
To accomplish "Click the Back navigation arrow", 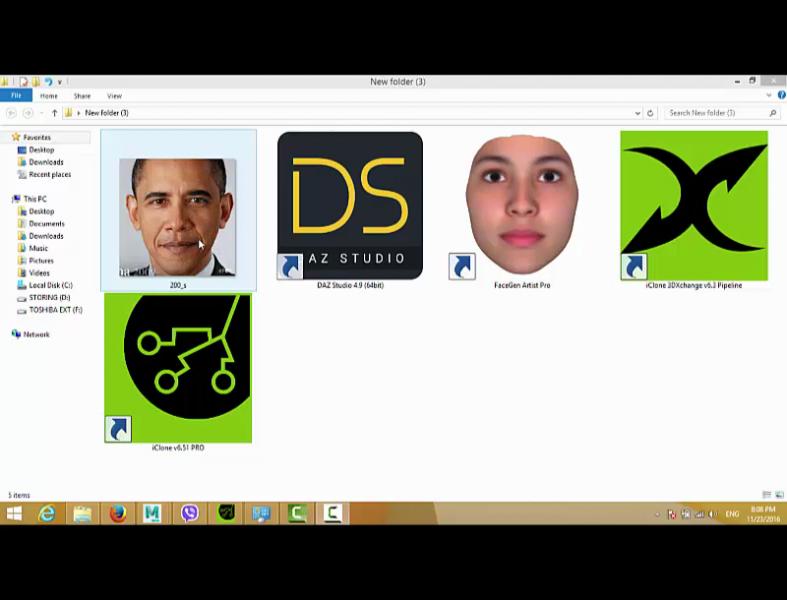I will pyautogui.click(x=12, y=113).
